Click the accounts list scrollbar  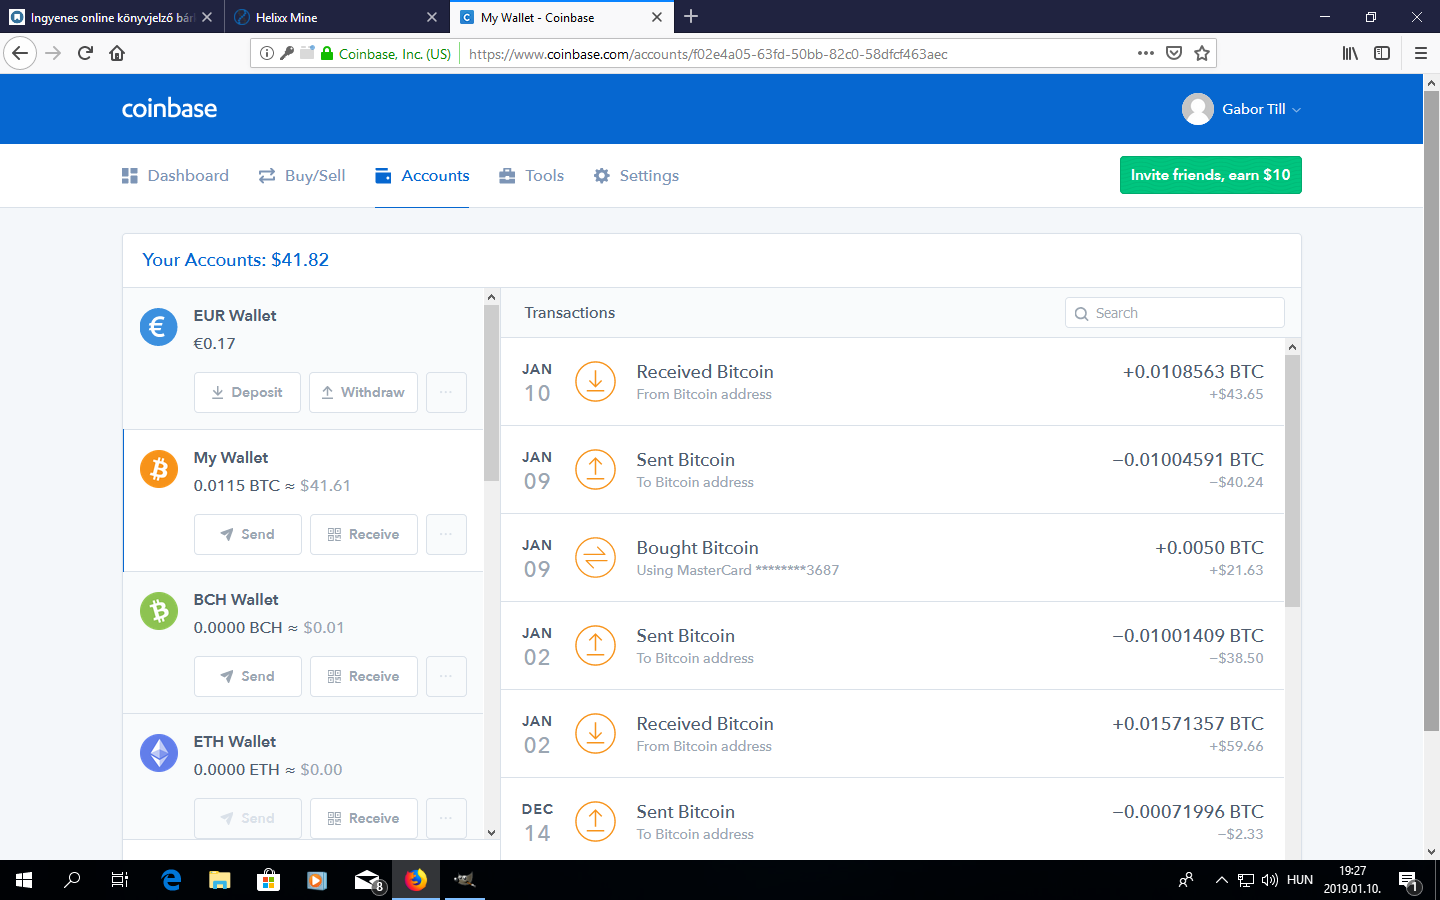[491, 393]
